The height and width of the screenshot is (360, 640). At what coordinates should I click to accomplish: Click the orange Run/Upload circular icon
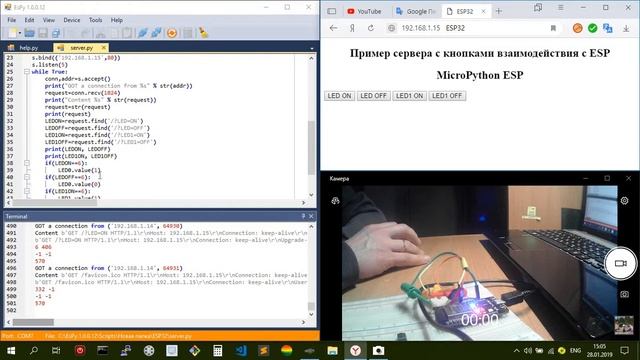[172, 33]
